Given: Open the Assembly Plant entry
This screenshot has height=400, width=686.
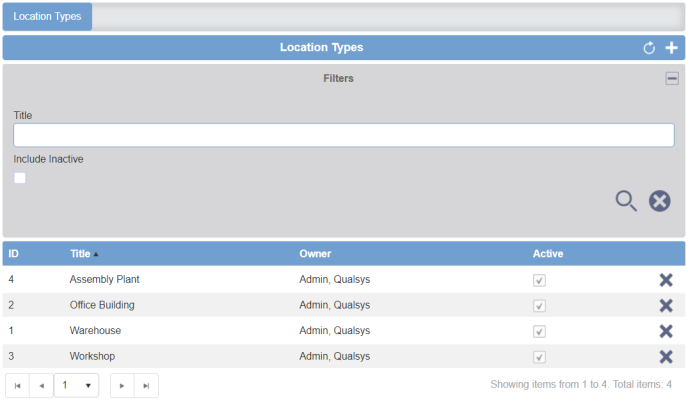Looking at the screenshot, I should click(104, 279).
